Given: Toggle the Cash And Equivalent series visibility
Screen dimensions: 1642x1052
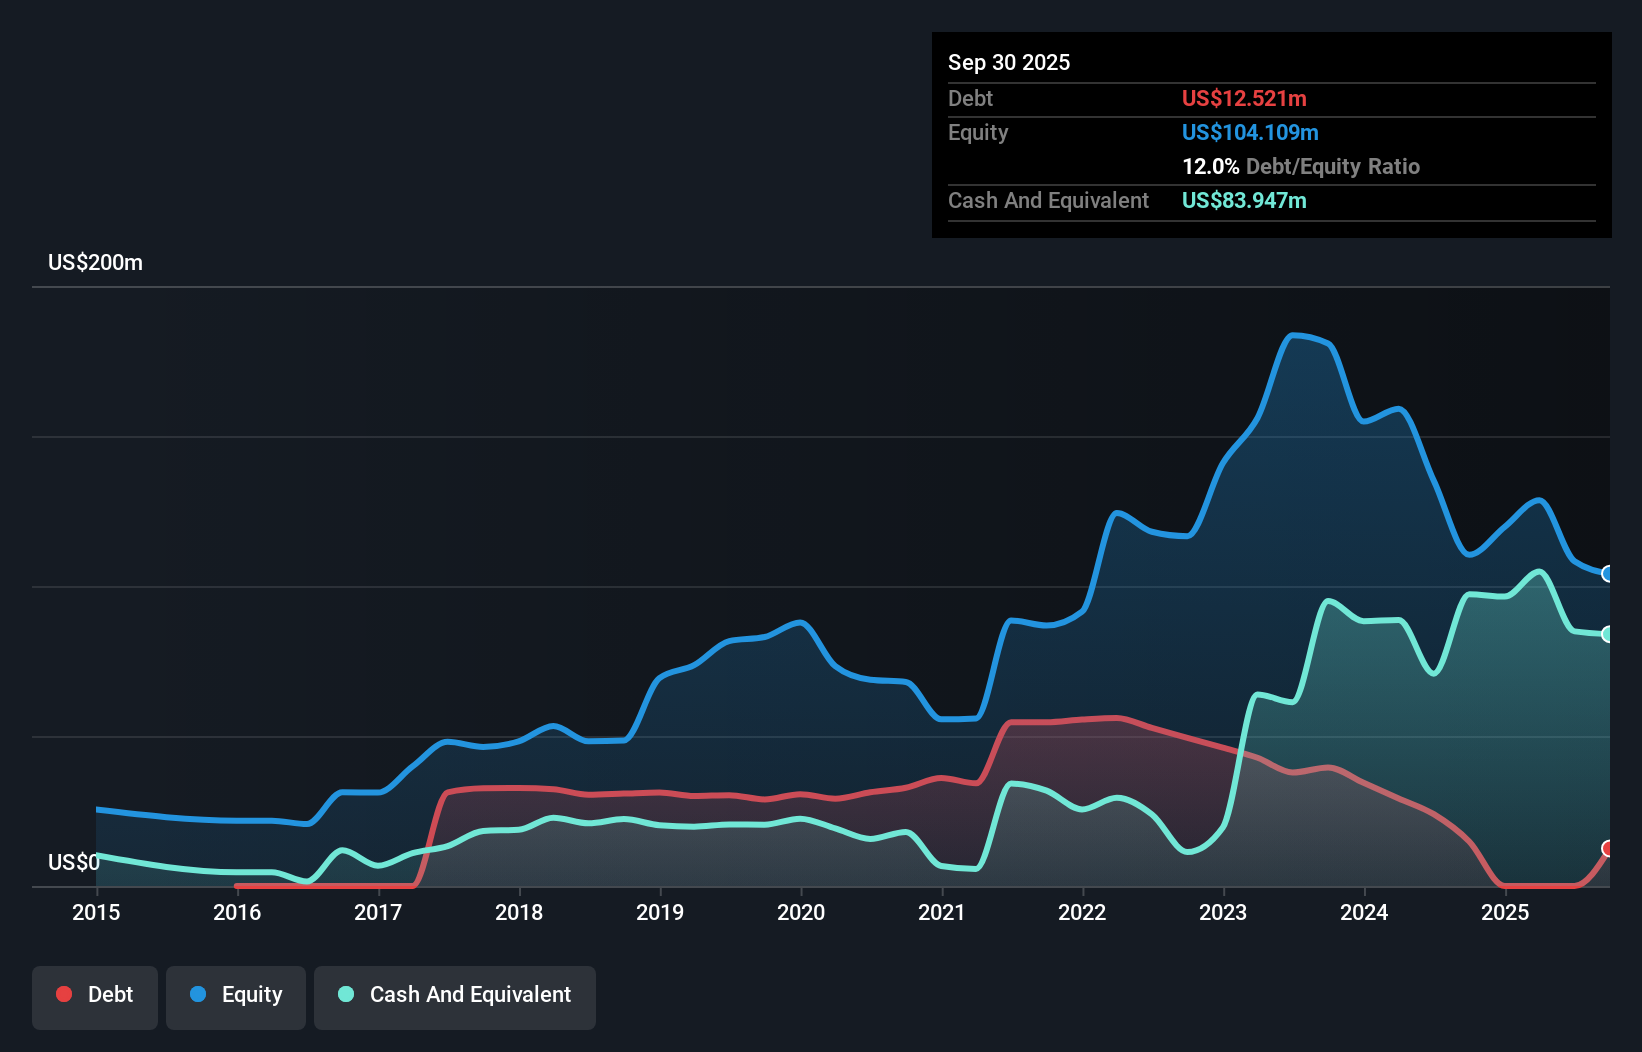Looking at the screenshot, I should tap(454, 994).
